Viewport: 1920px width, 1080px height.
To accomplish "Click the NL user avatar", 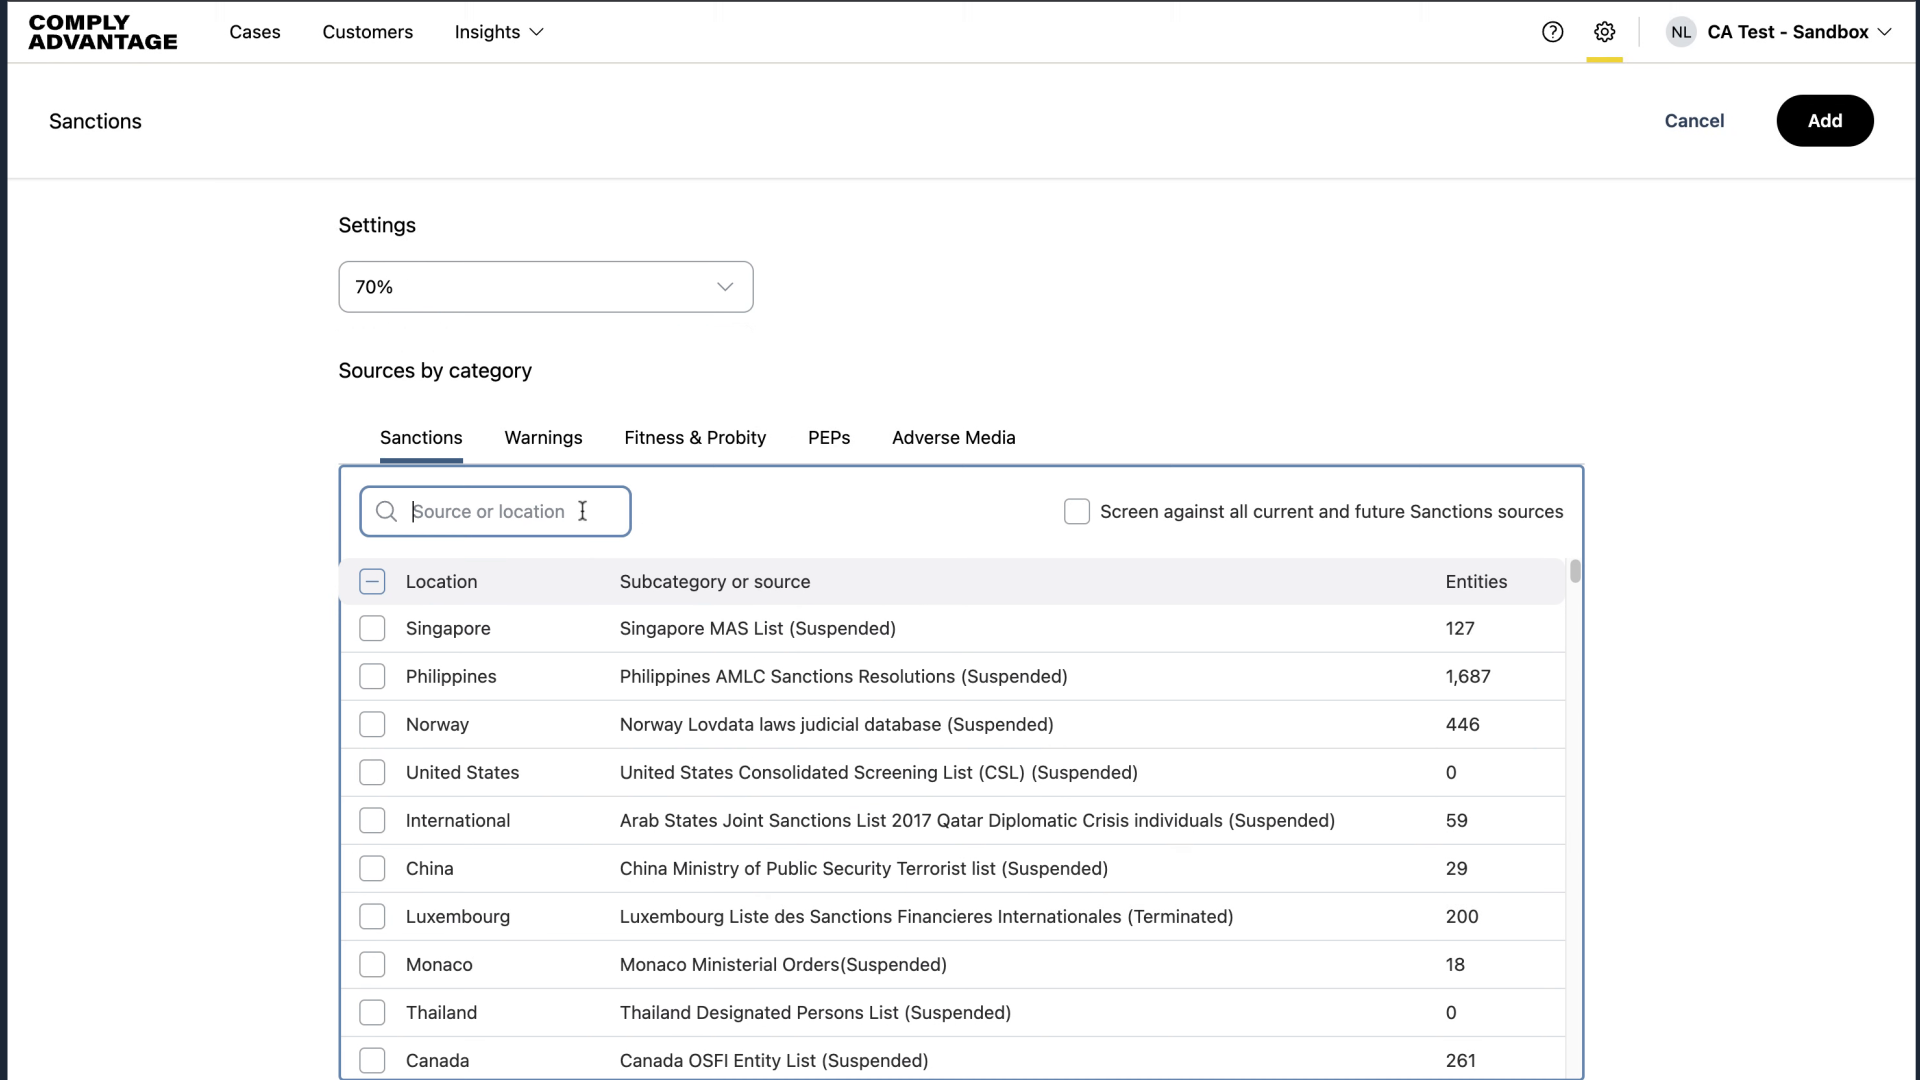I will coord(1681,32).
